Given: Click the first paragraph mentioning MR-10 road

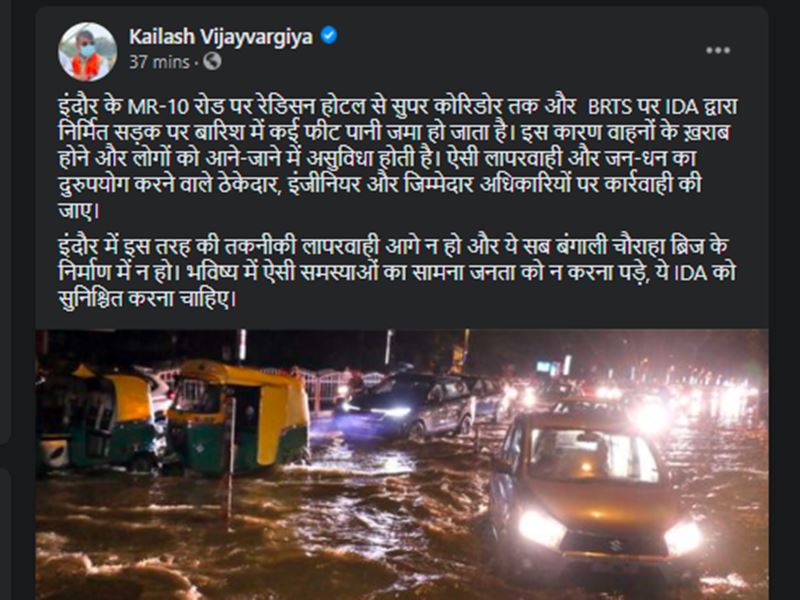Looking at the screenshot, I should point(398,158).
